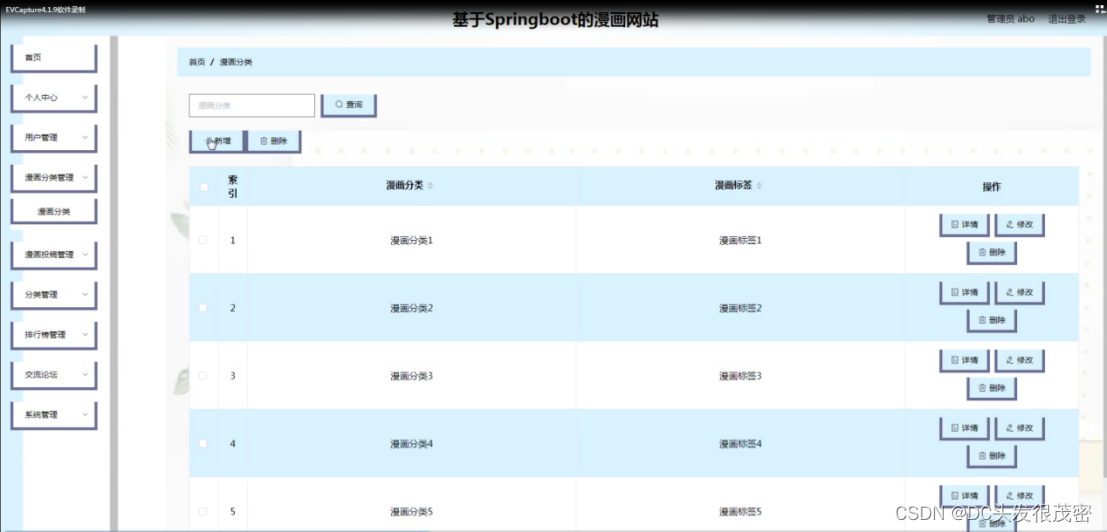Open 详情 for the 漫画分类2 row

[x=964, y=293]
